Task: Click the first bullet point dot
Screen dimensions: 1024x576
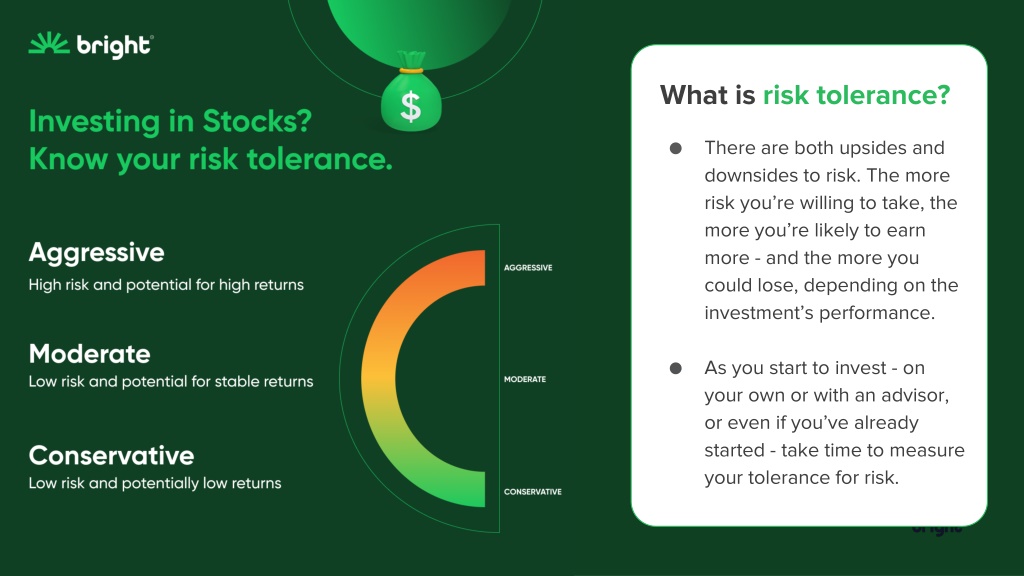Action: pos(676,148)
